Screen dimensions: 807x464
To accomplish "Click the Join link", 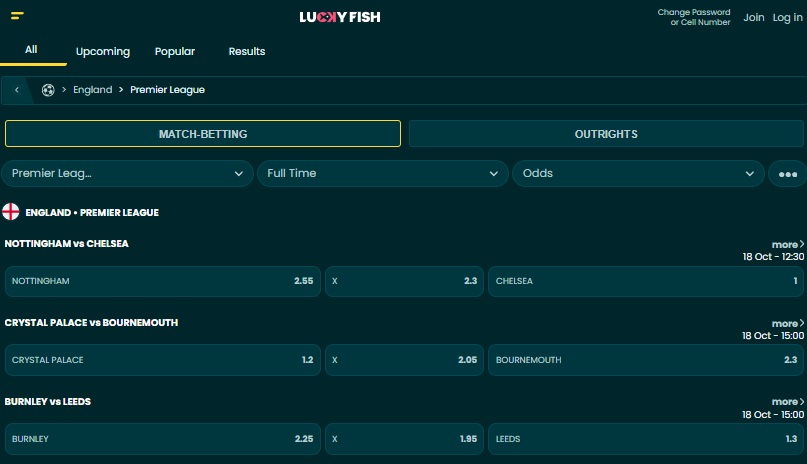I will pos(754,18).
